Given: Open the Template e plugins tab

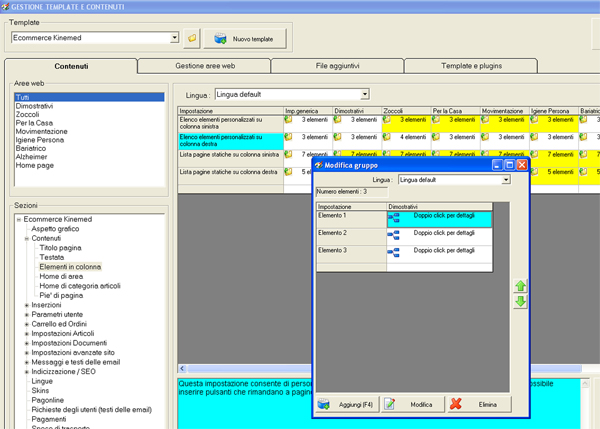Looking at the screenshot, I should point(471,66).
